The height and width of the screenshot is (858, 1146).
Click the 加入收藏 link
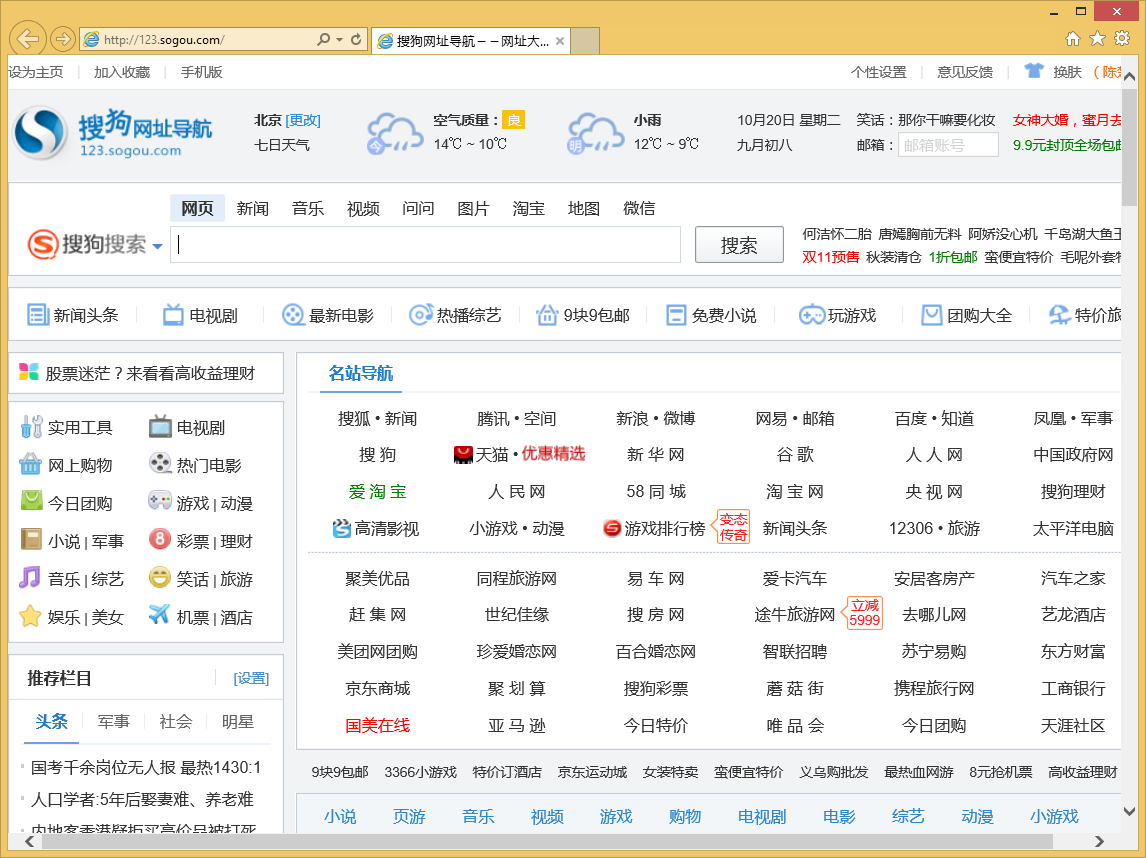tap(121, 72)
